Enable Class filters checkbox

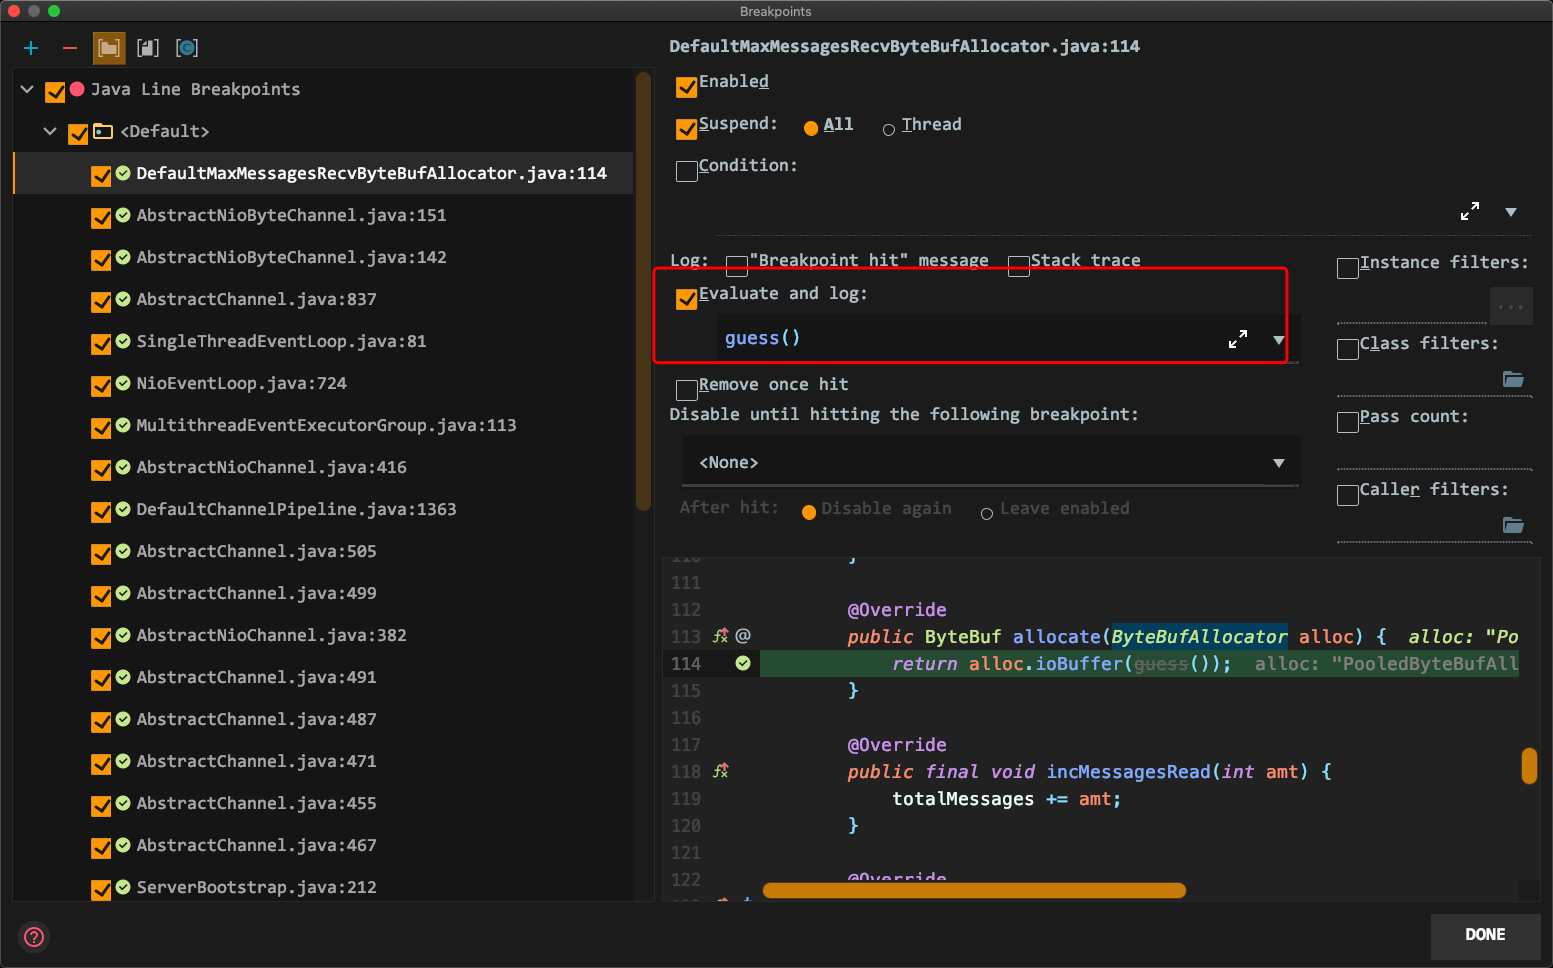1348,349
